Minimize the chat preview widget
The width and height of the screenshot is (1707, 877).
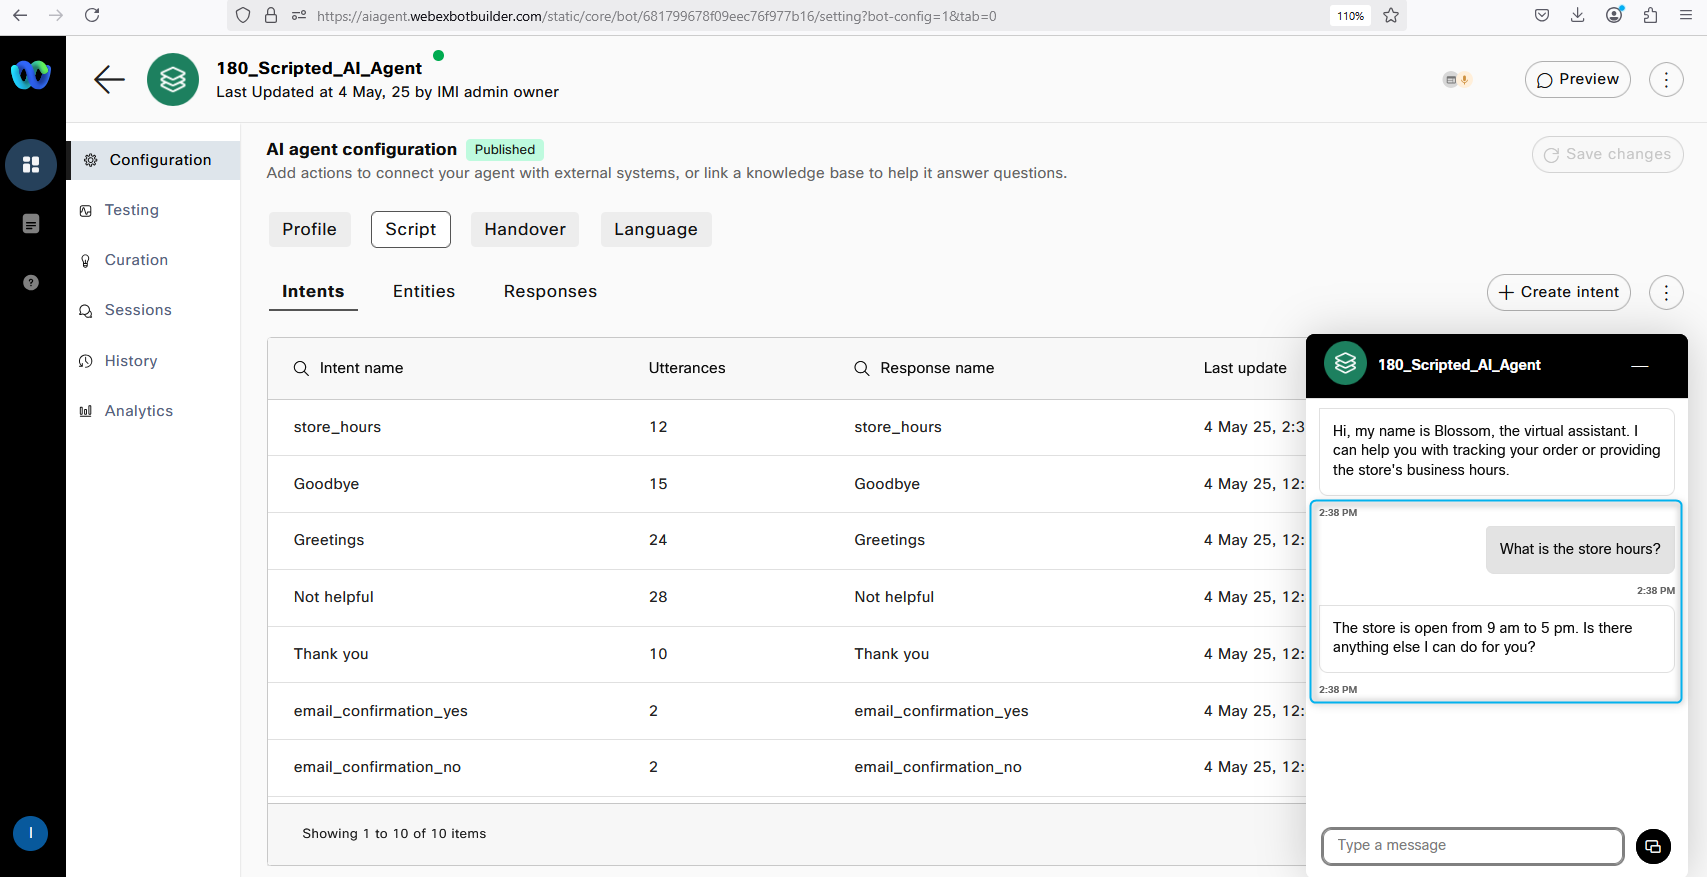pyautogui.click(x=1639, y=366)
